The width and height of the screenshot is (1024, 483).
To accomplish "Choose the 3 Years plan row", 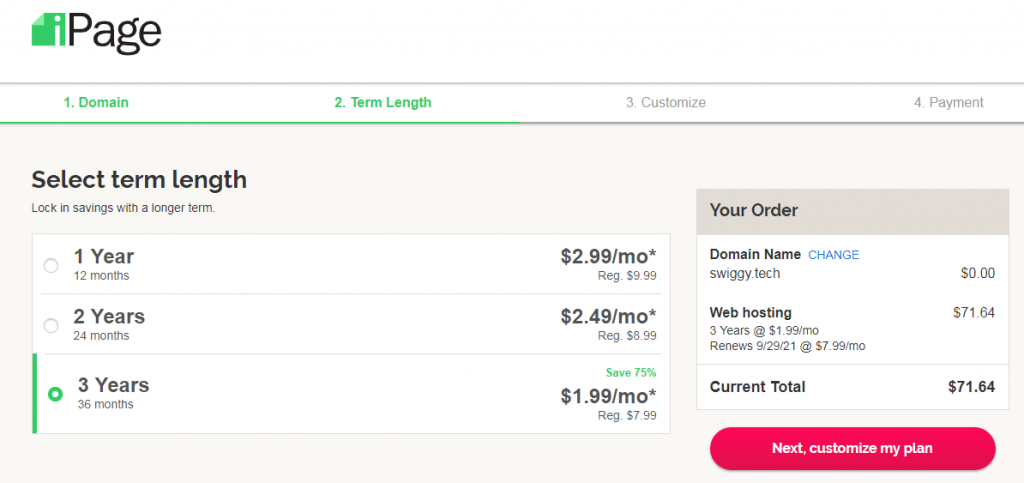I will point(351,394).
